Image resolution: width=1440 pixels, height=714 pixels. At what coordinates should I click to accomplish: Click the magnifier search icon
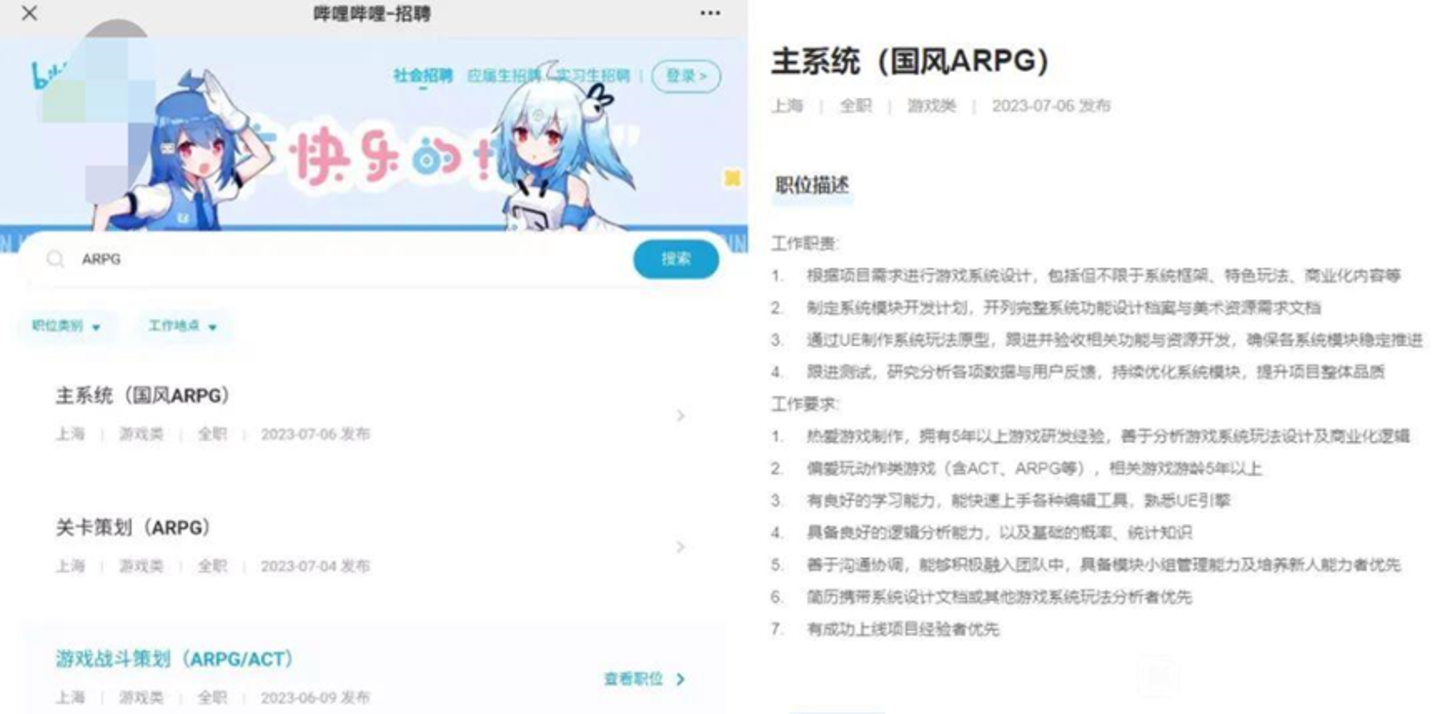coord(56,259)
